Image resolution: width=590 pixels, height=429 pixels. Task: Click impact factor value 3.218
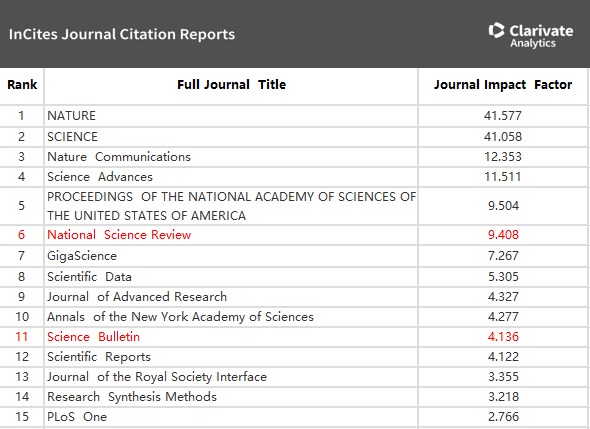503,397
